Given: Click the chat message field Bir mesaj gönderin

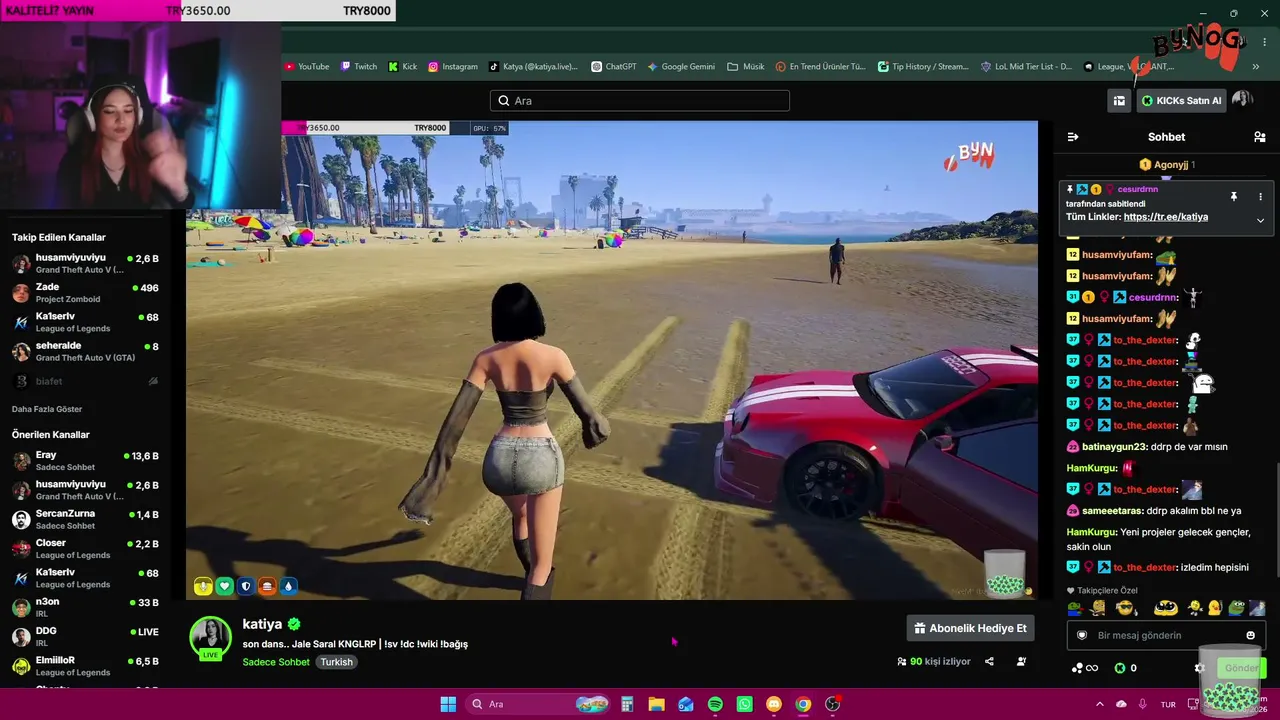Looking at the screenshot, I should [1166, 635].
